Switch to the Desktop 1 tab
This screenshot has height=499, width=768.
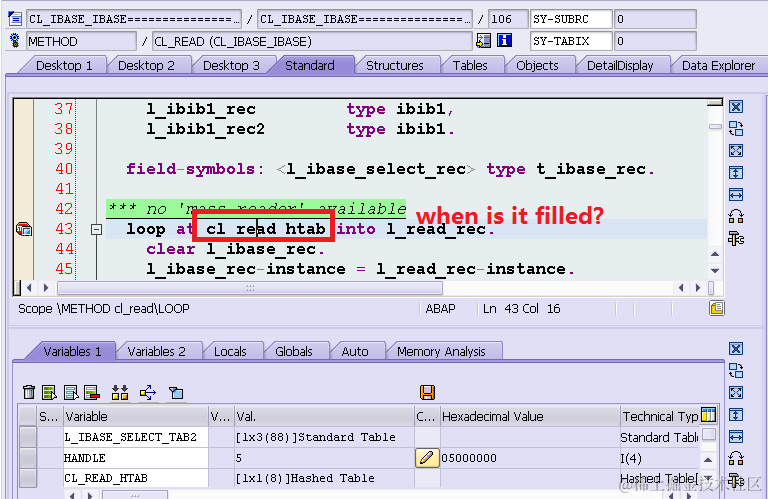tap(64, 66)
